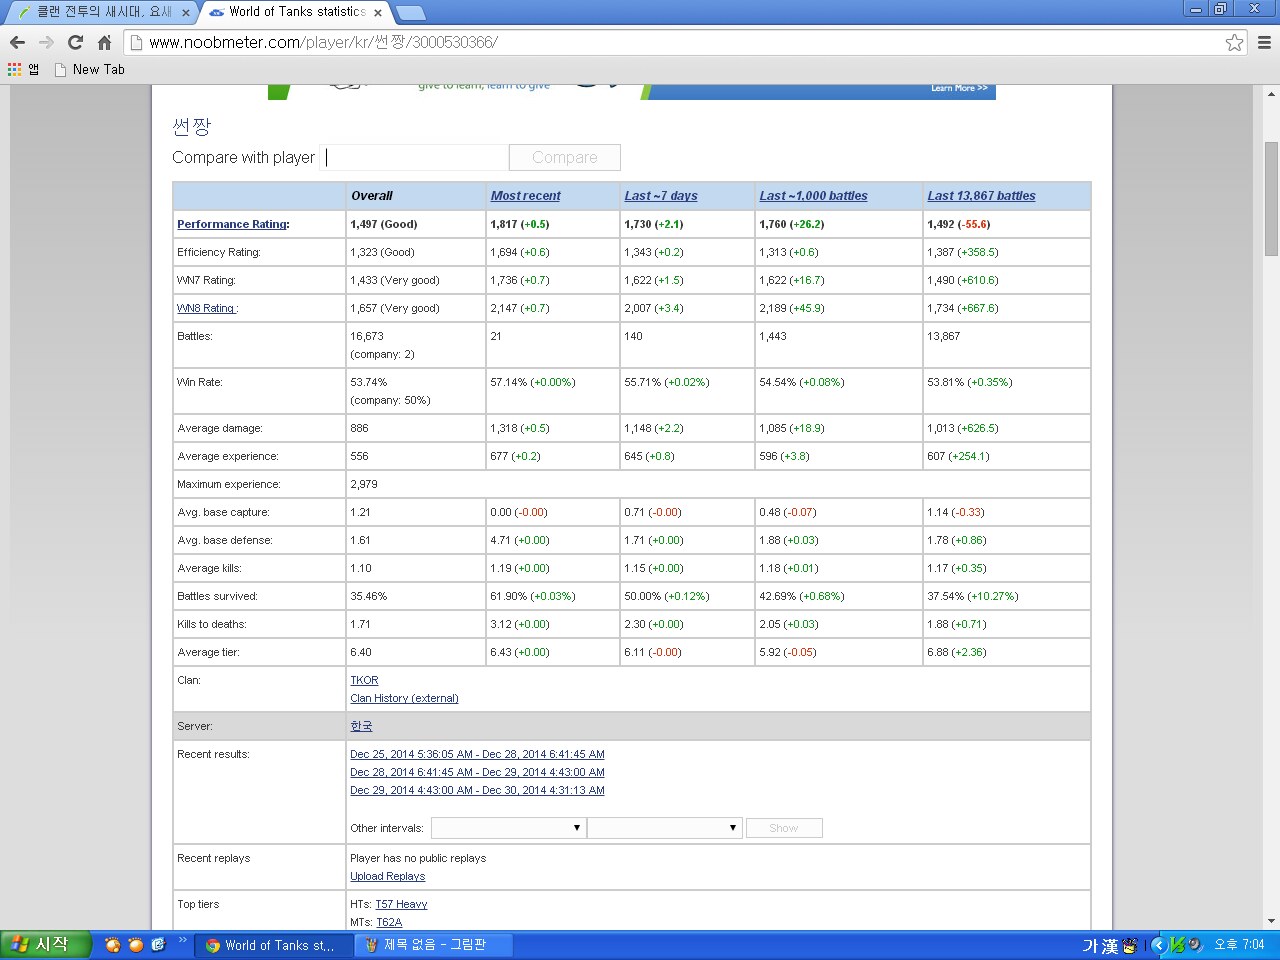Click the Compare button
Image resolution: width=1280 pixels, height=960 pixels.
564,157
